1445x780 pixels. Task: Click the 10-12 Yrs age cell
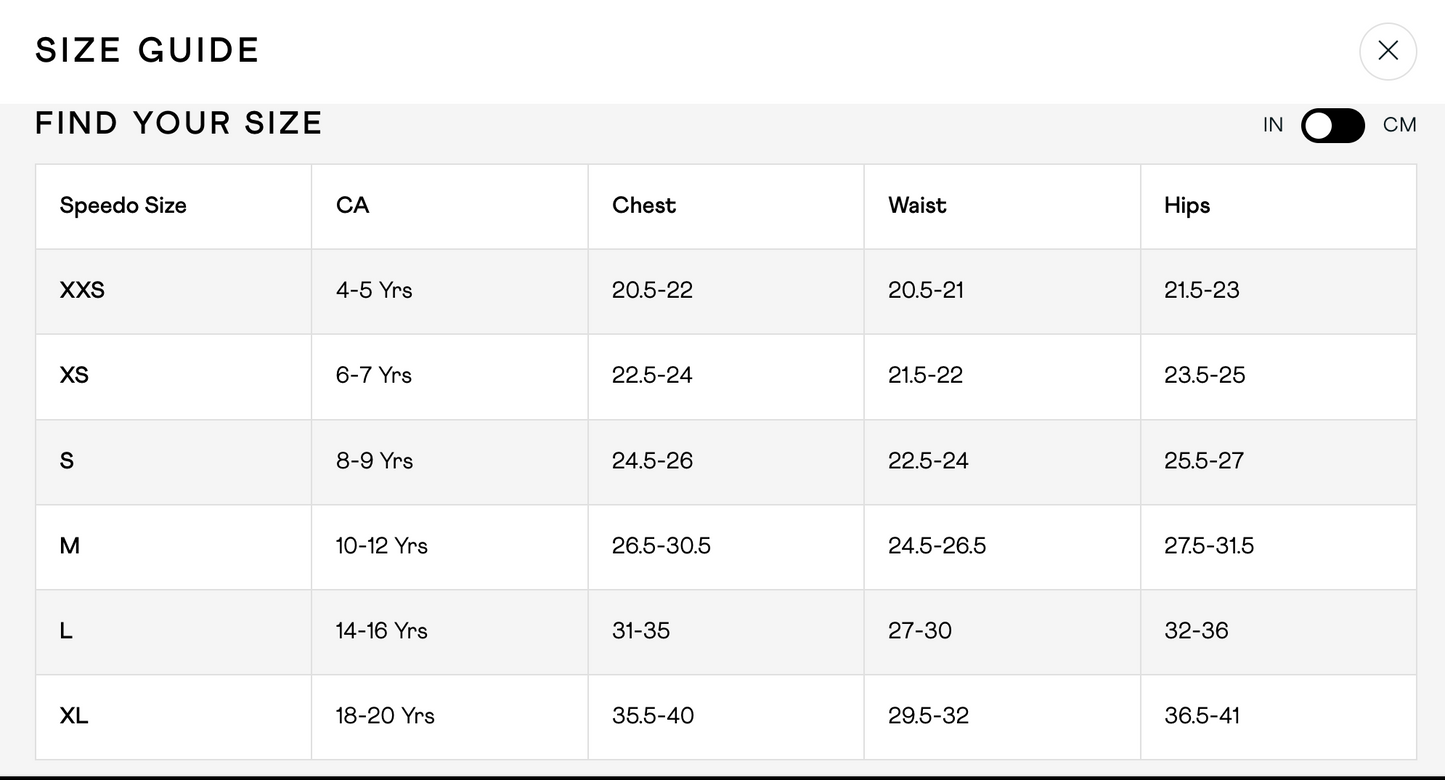coord(382,545)
